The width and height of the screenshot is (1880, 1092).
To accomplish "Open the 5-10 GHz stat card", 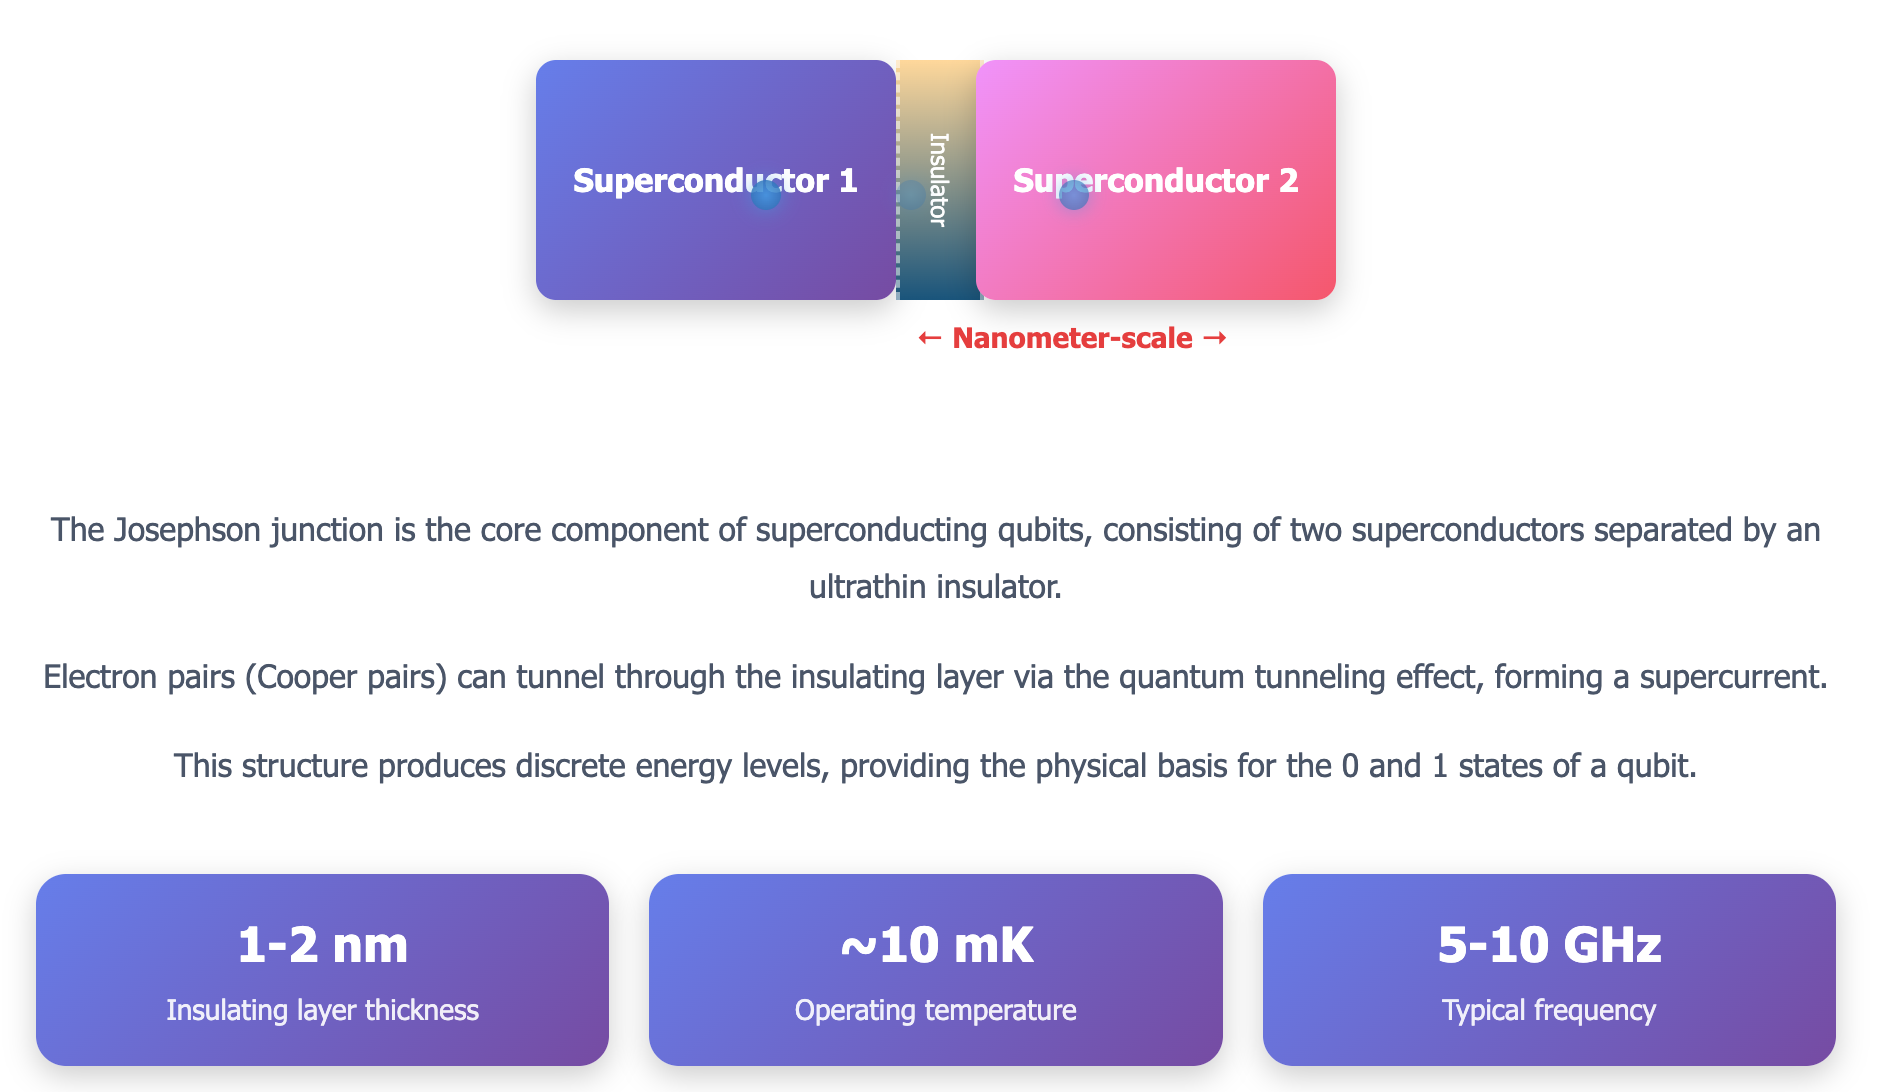I will coord(1549,969).
